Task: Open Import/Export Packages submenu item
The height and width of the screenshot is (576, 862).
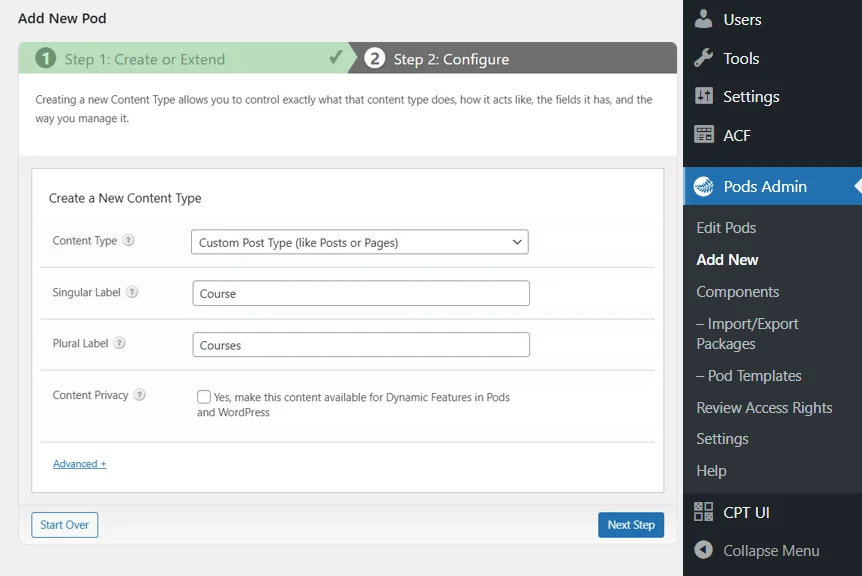Action: tap(747, 334)
